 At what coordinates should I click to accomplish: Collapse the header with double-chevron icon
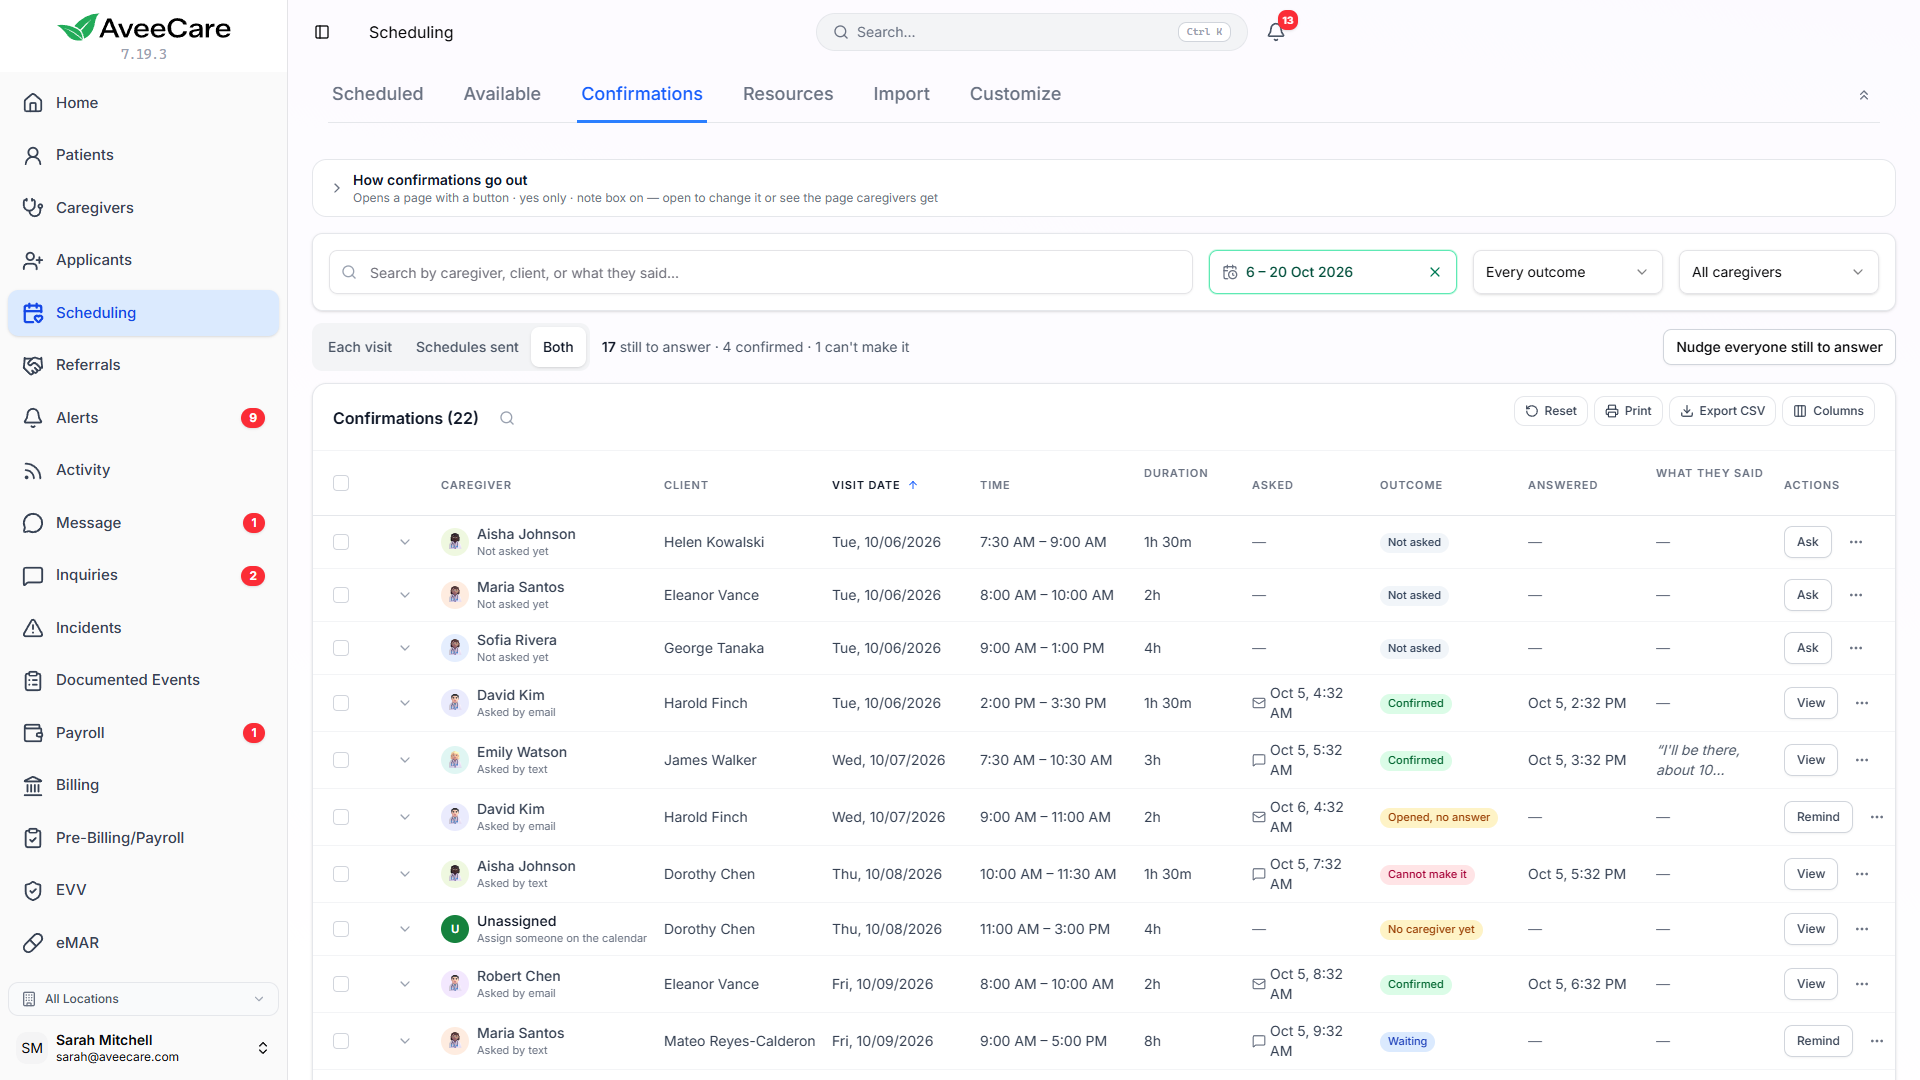[1864, 95]
